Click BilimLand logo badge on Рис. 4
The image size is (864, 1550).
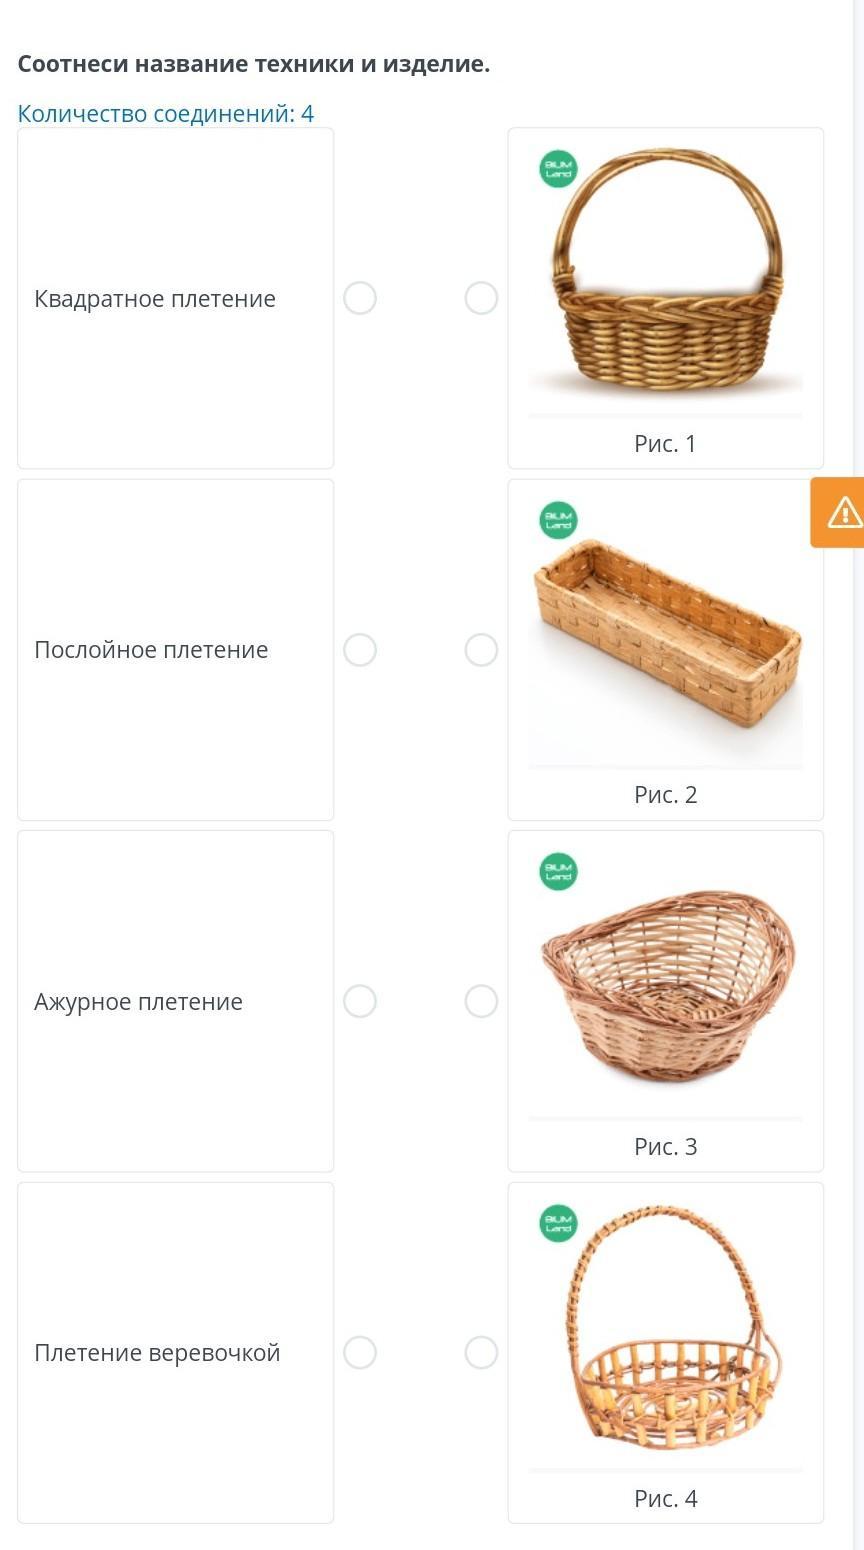click(x=558, y=1223)
